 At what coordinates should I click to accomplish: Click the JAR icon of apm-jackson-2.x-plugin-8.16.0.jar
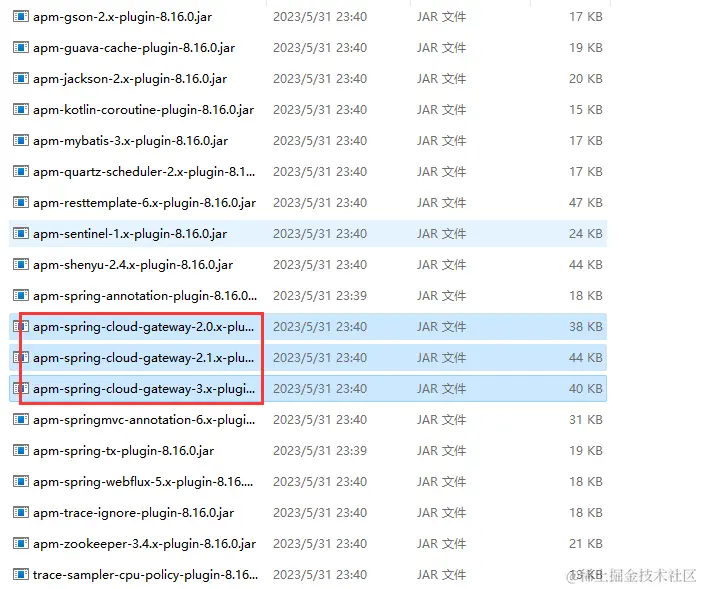21,78
